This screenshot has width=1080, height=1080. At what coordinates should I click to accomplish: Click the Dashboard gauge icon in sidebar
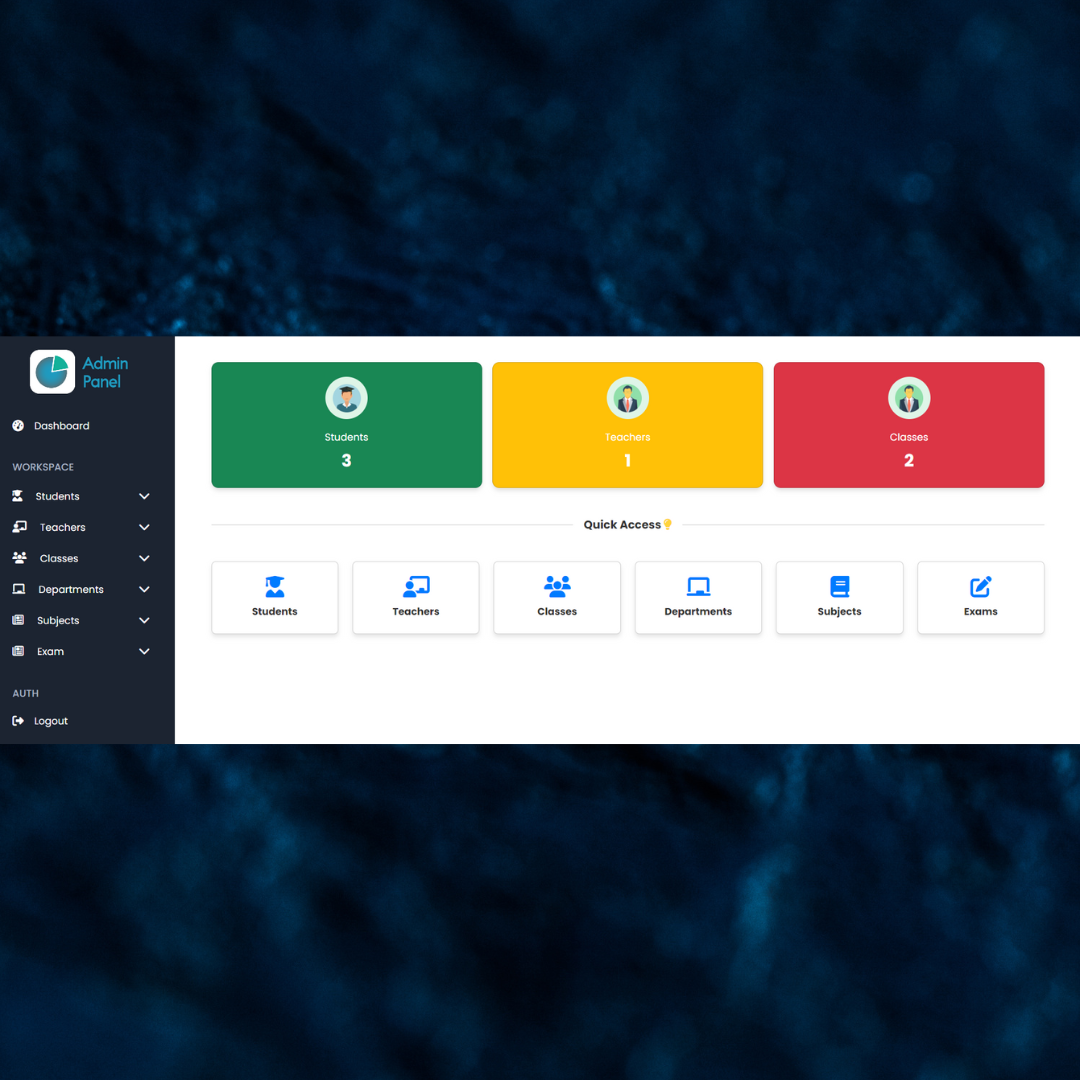point(18,426)
